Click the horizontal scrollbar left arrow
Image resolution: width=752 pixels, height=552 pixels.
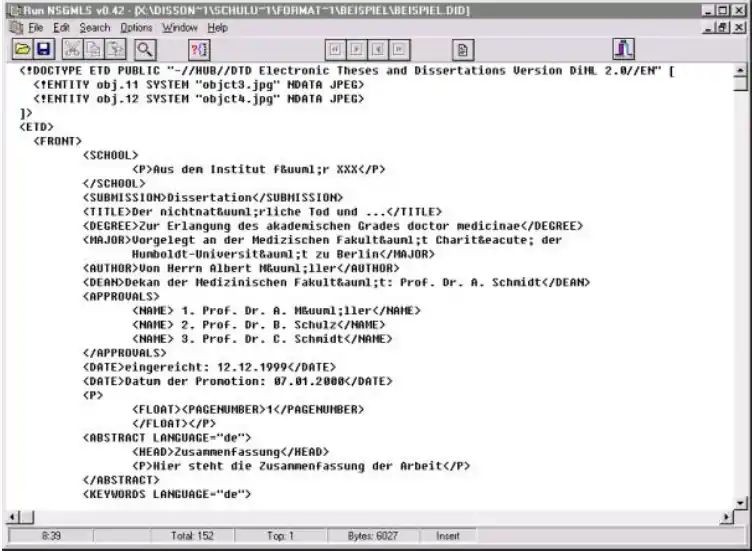coord(13,517)
